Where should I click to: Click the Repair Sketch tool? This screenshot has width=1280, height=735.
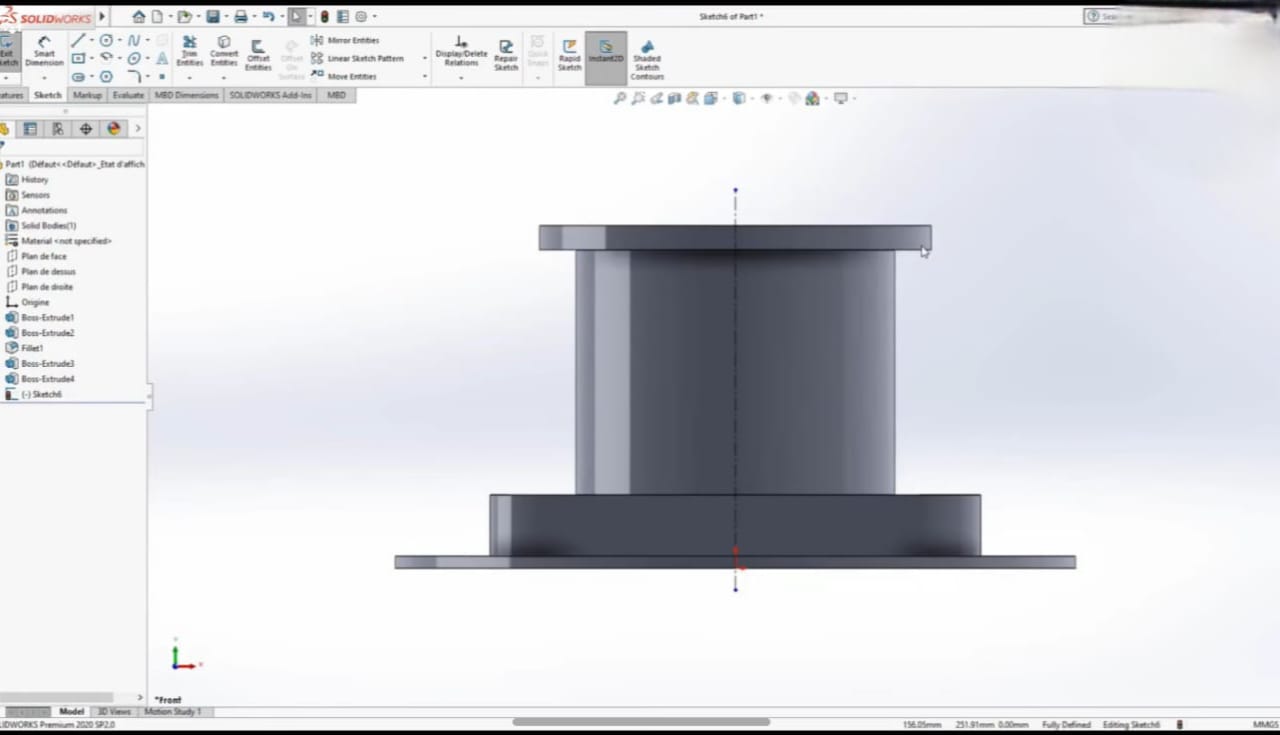506,54
